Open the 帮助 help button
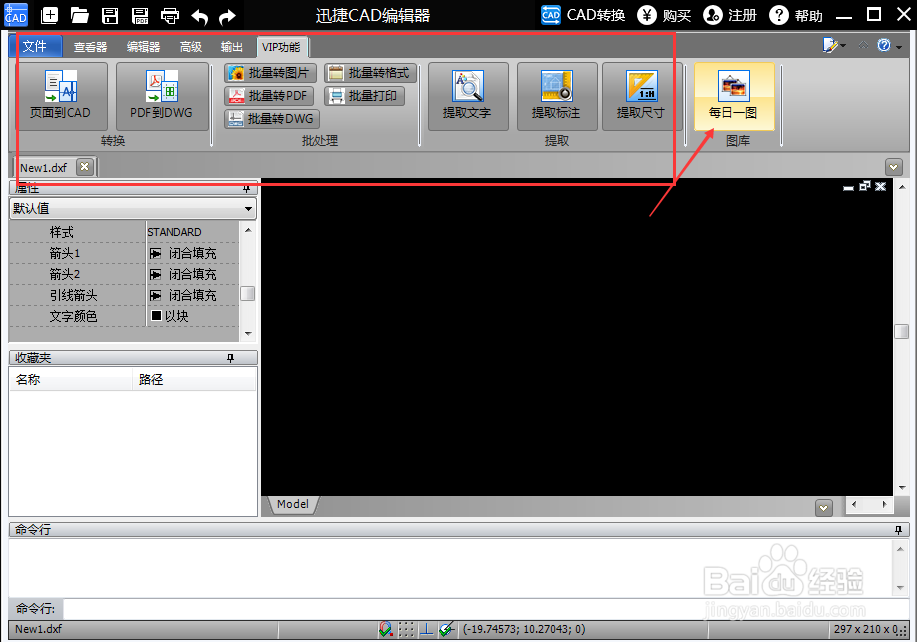The image size is (917, 642). (x=796, y=15)
